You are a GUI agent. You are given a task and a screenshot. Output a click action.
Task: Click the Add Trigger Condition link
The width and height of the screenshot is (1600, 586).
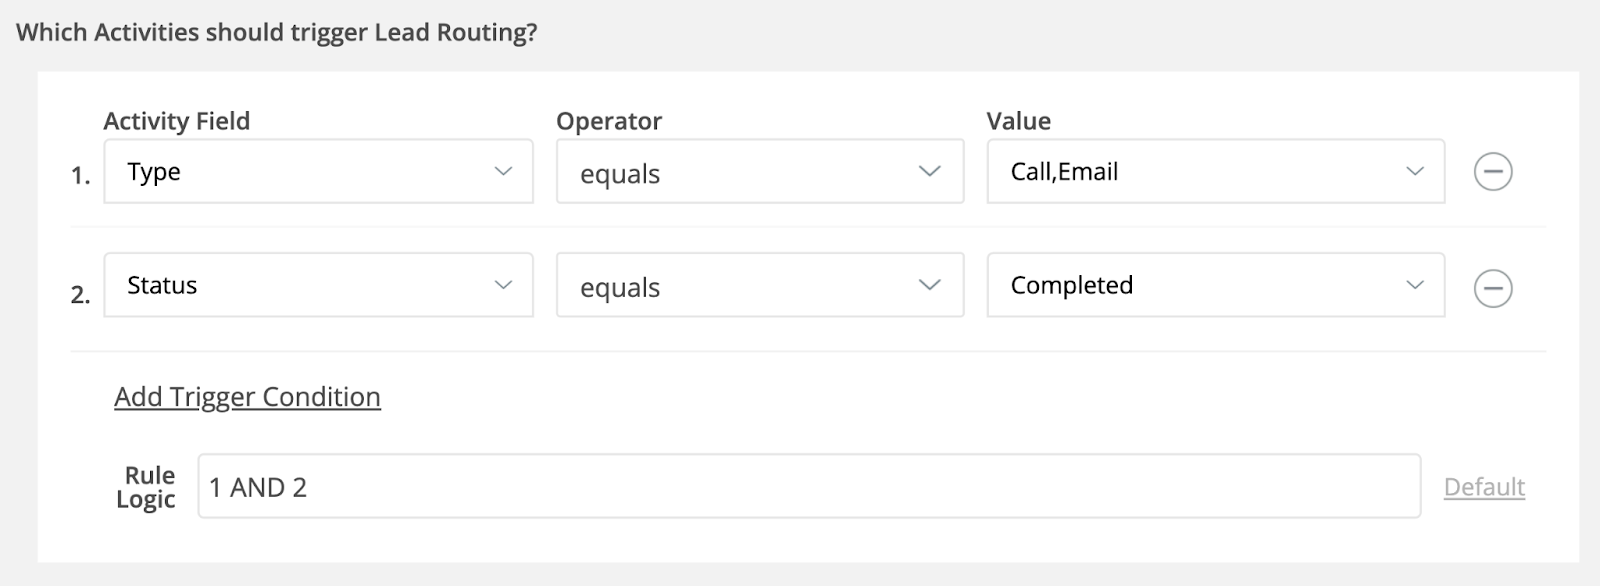(247, 397)
